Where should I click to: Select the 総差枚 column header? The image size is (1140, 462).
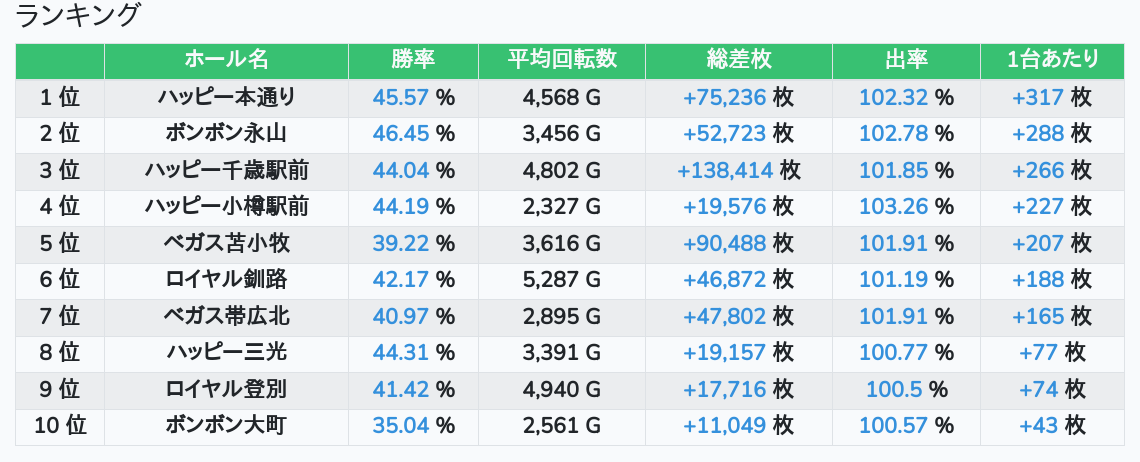point(738,60)
